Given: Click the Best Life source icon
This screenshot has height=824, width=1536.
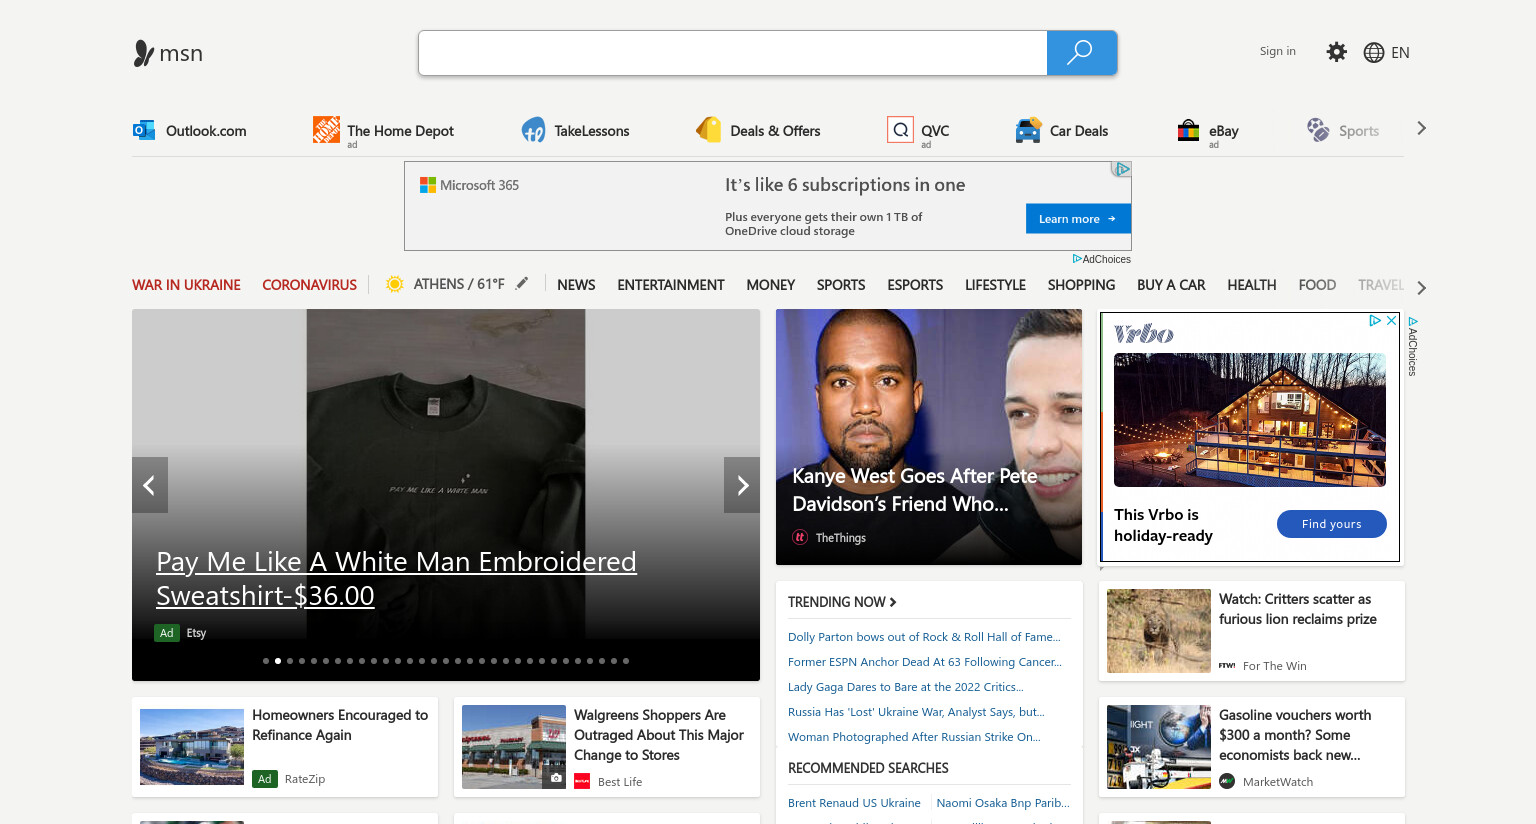Looking at the screenshot, I should tap(582, 781).
